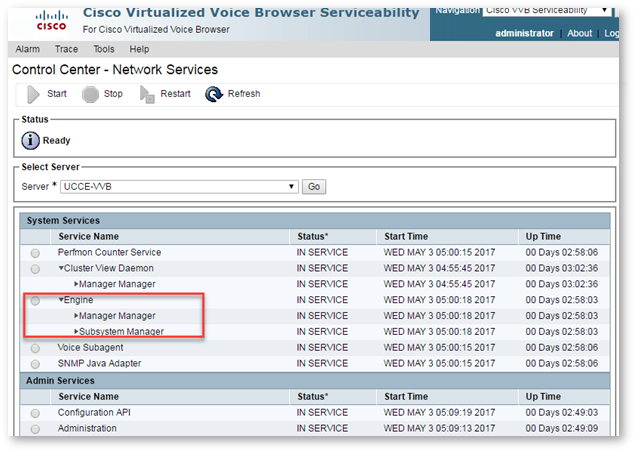Click the Stop toolbar label
The height and width of the screenshot is (452, 636).
click(x=113, y=94)
